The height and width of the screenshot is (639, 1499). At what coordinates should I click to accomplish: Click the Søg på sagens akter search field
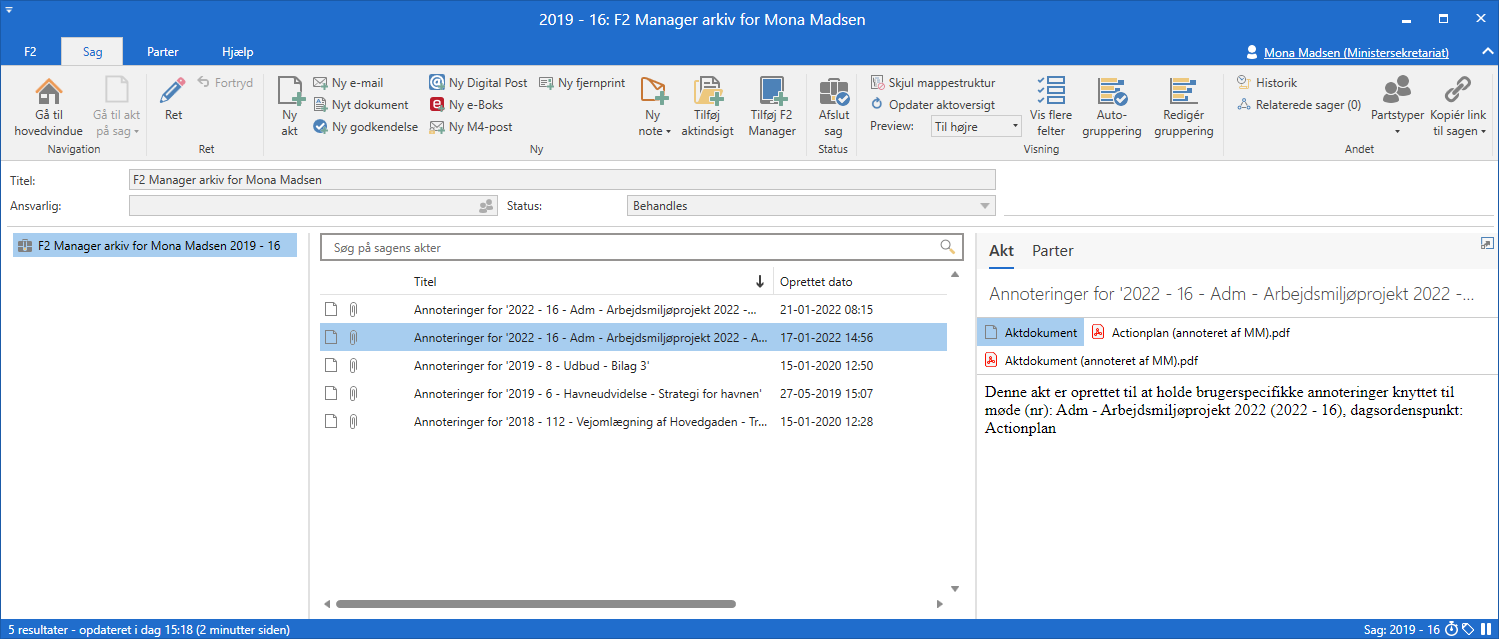630,247
